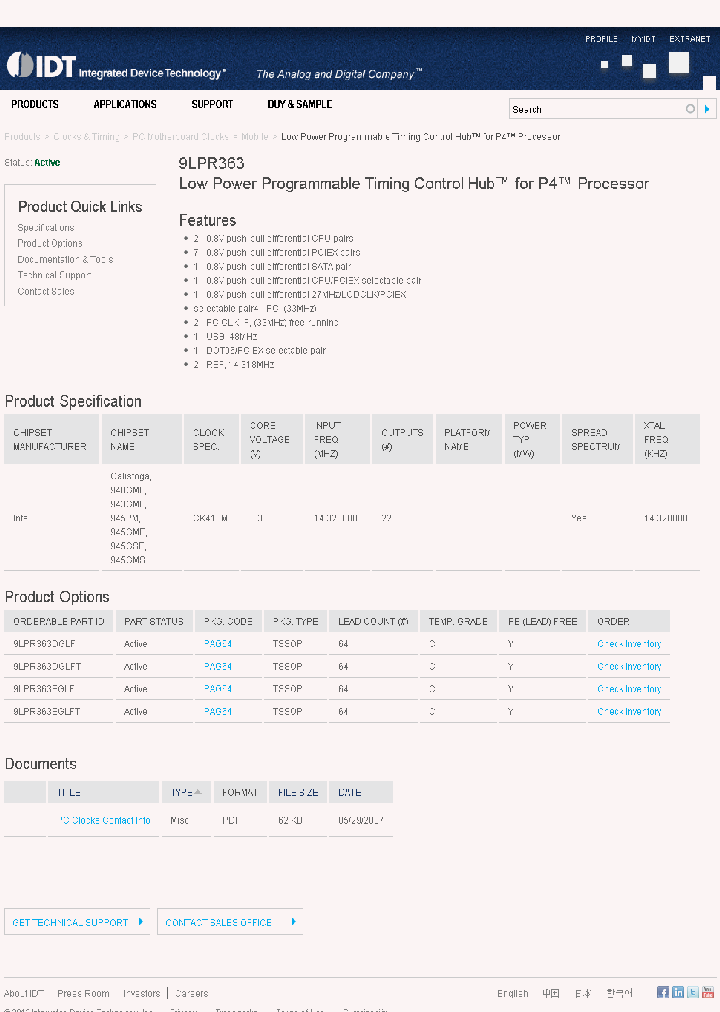
Task: Open the Support menu
Action: (x=212, y=104)
